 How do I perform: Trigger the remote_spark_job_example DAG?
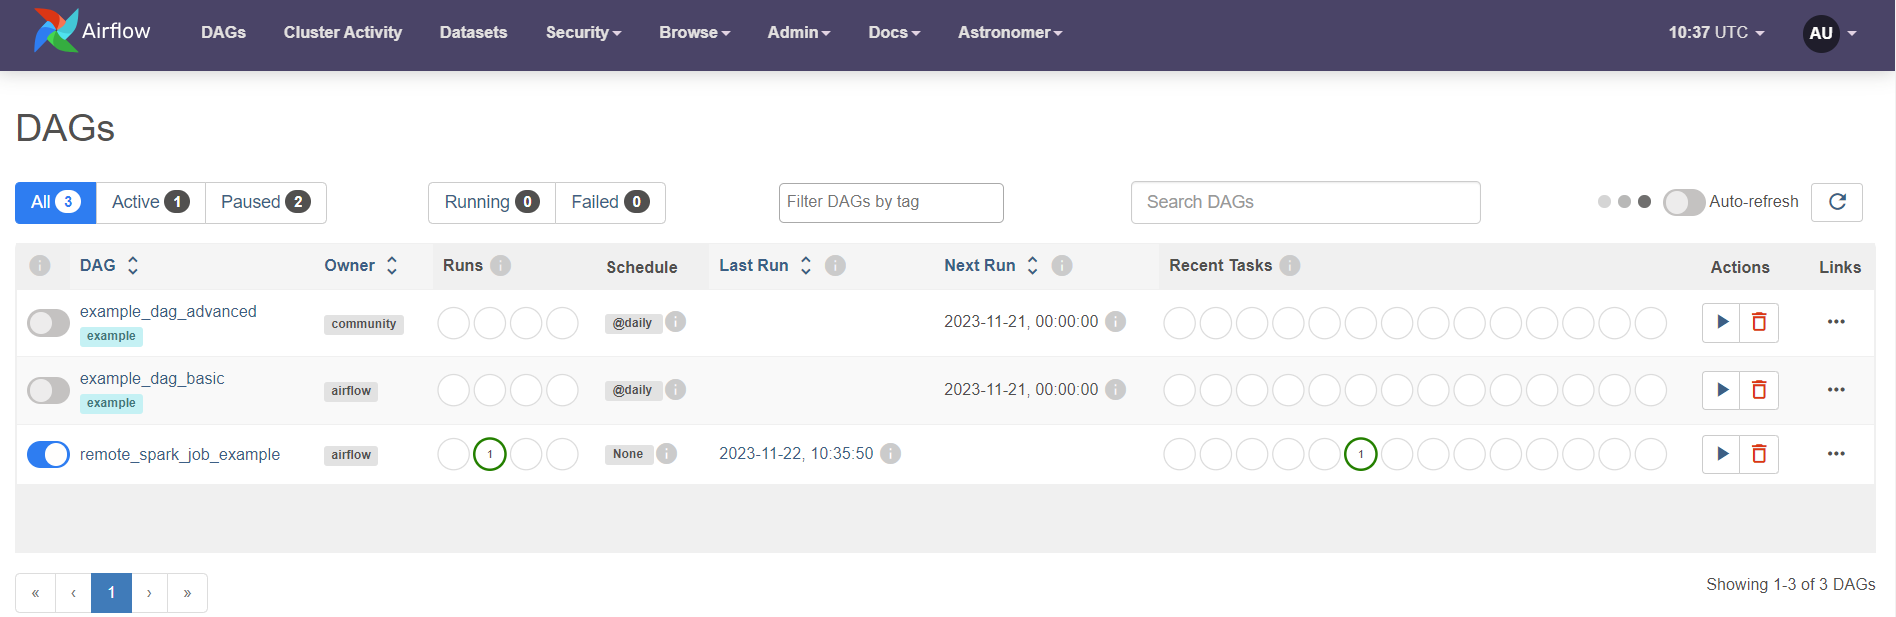pos(1721,454)
